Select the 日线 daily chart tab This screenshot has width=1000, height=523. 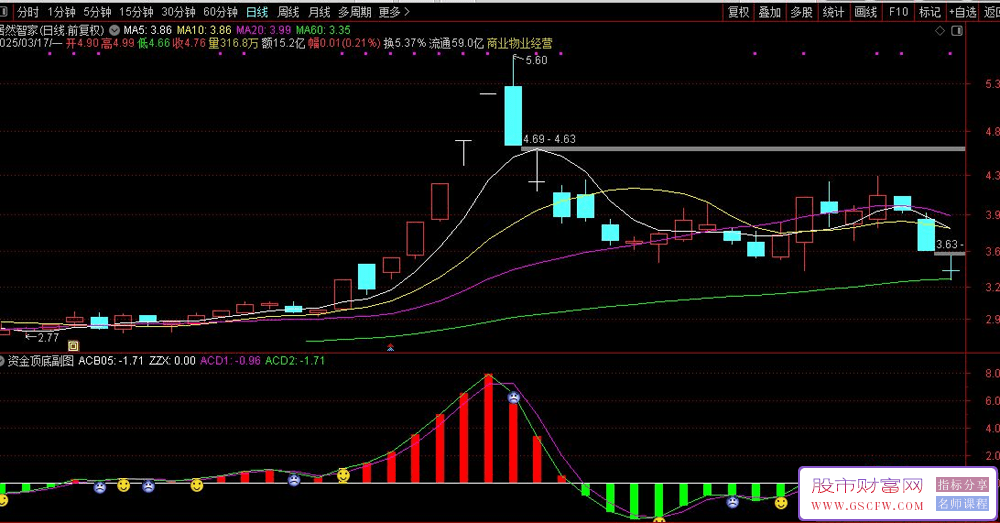tap(257, 12)
